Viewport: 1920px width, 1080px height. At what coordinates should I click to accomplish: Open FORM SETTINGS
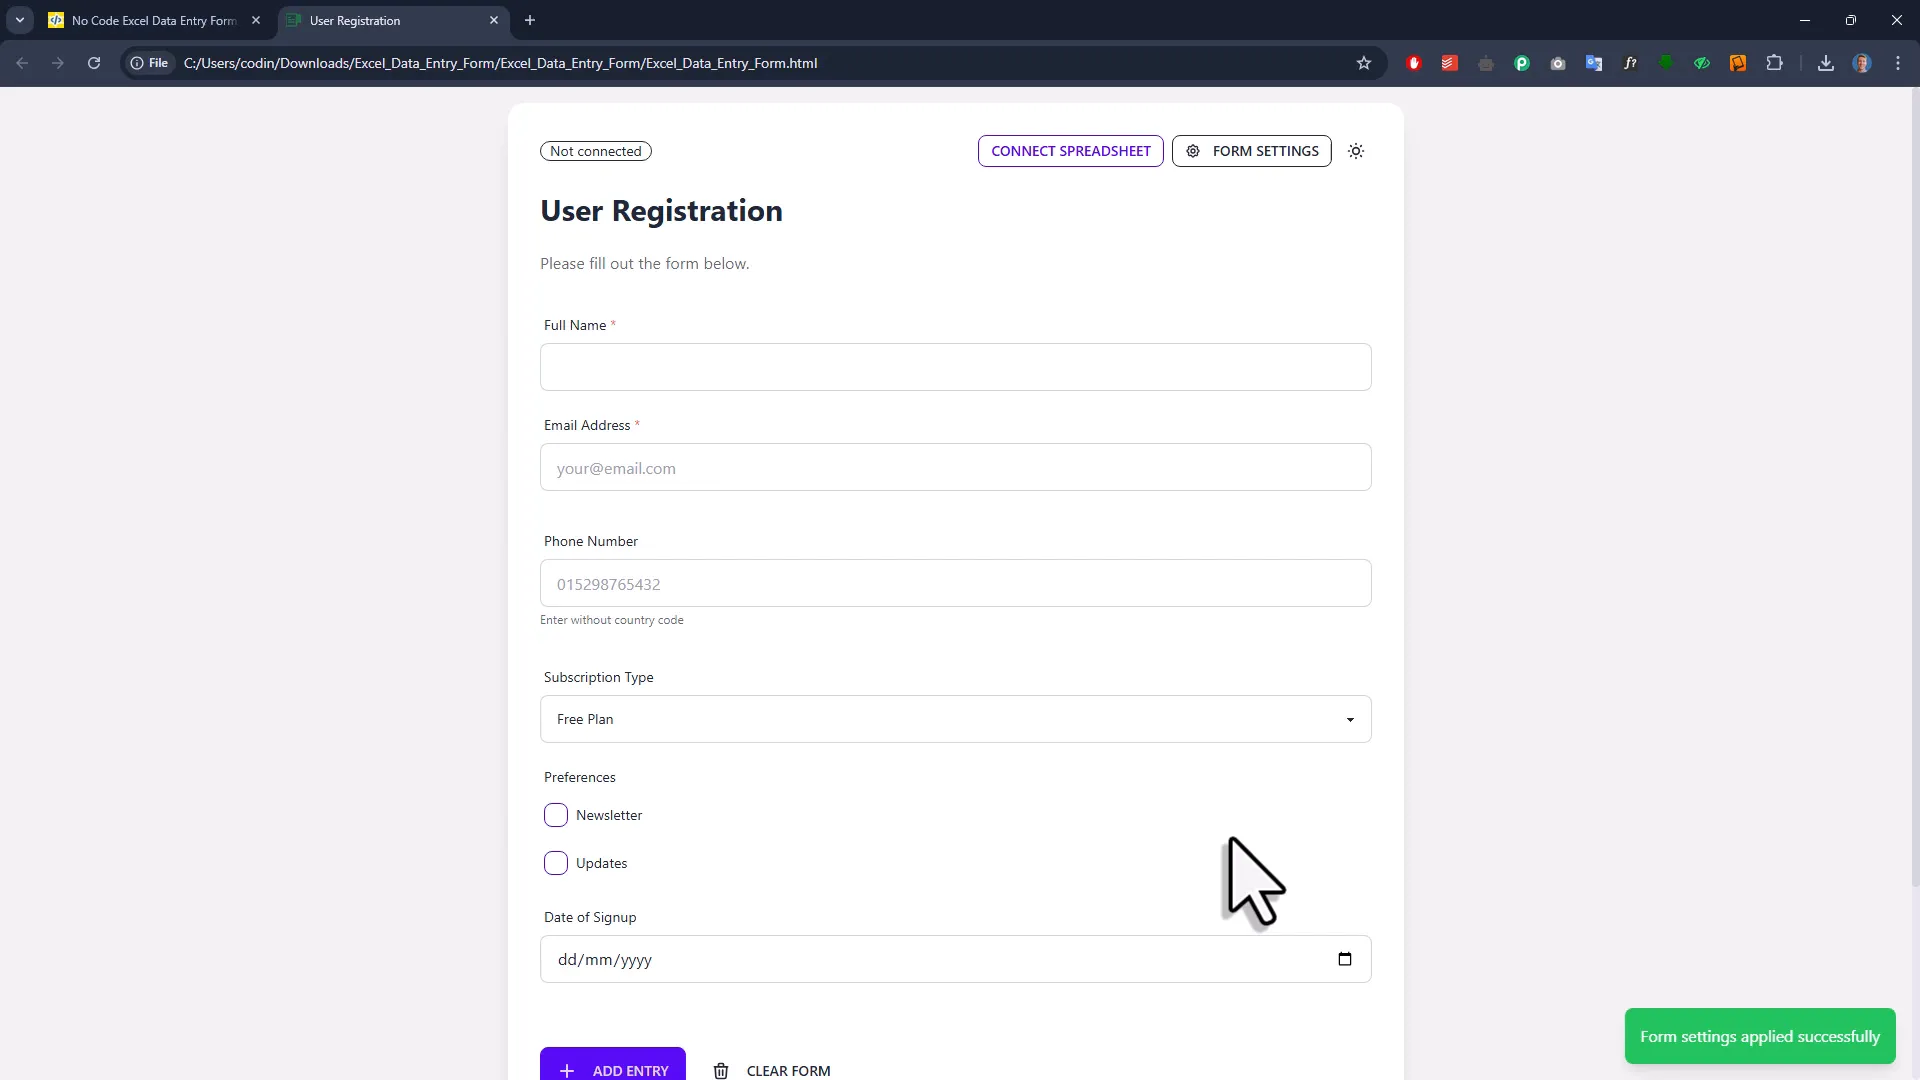pos(1252,150)
